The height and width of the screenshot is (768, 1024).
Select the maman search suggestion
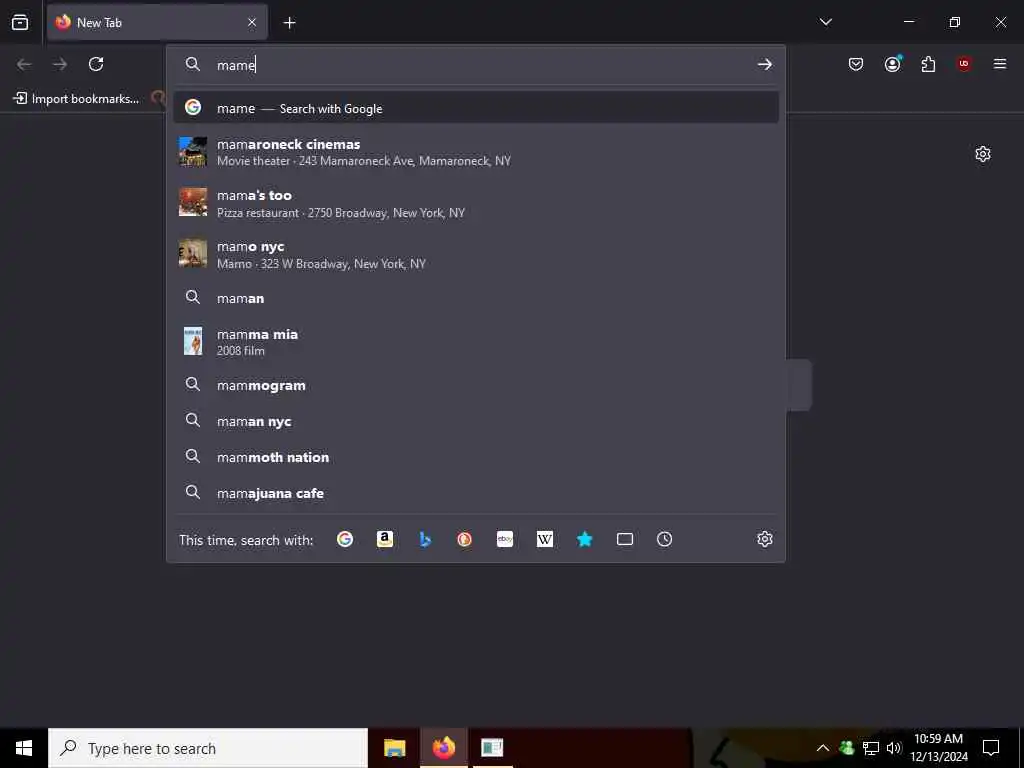tap(475, 298)
